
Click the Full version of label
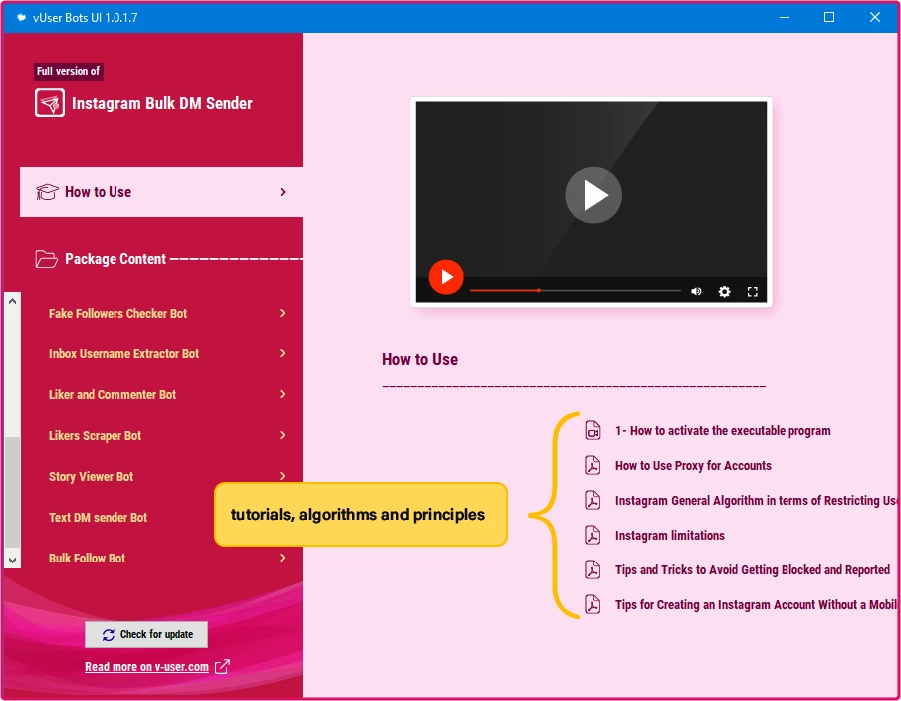coord(68,71)
